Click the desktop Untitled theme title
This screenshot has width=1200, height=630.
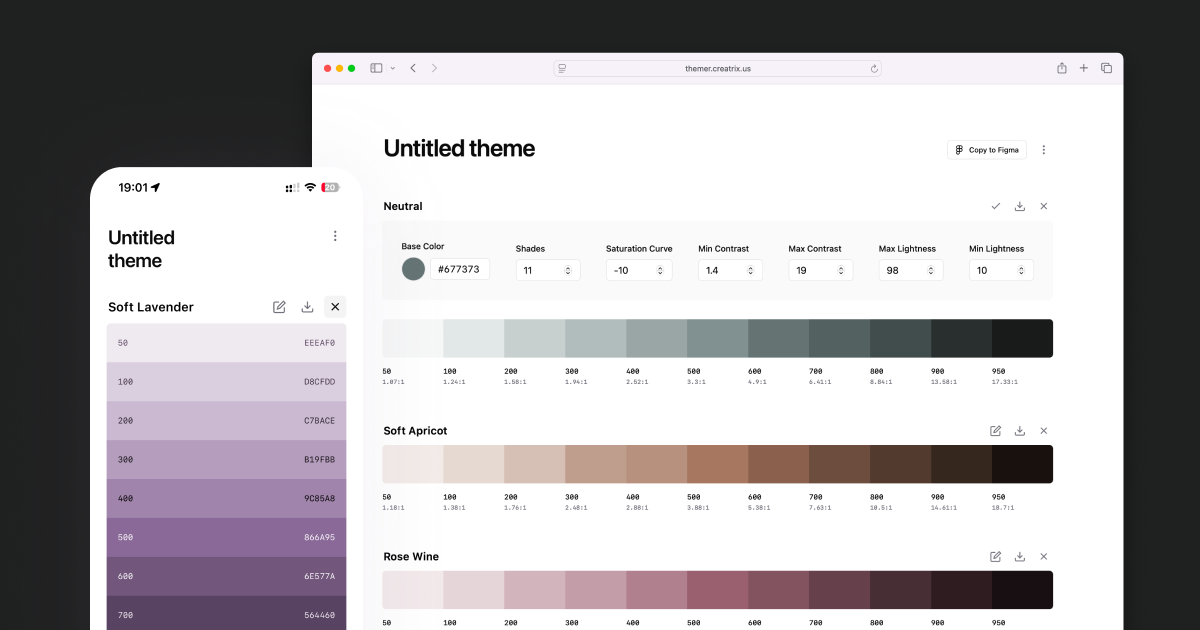click(x=459, y=149)
